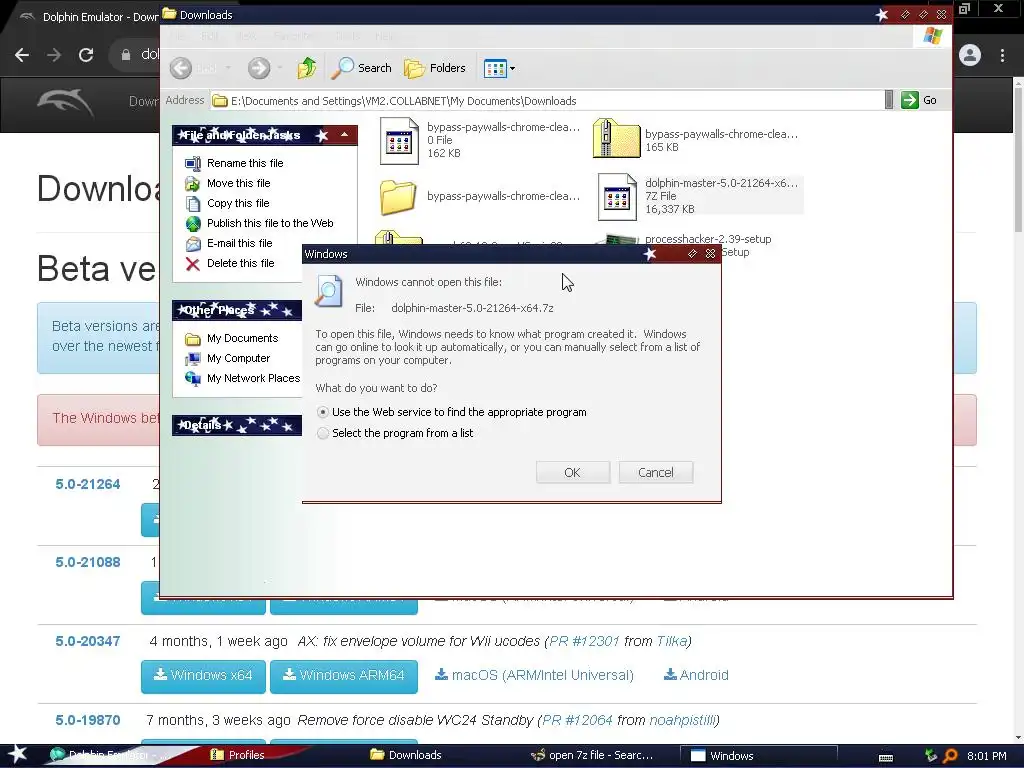Click Move this file task
Viewport: 1024px width, 768px height.
coord(238,184)
